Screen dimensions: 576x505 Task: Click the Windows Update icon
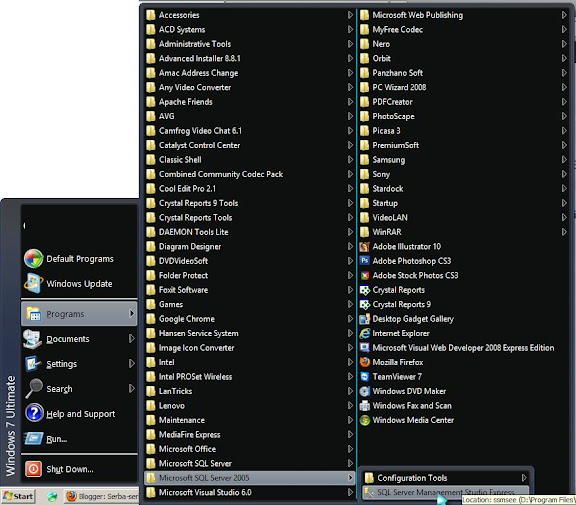tap(33, 283)
